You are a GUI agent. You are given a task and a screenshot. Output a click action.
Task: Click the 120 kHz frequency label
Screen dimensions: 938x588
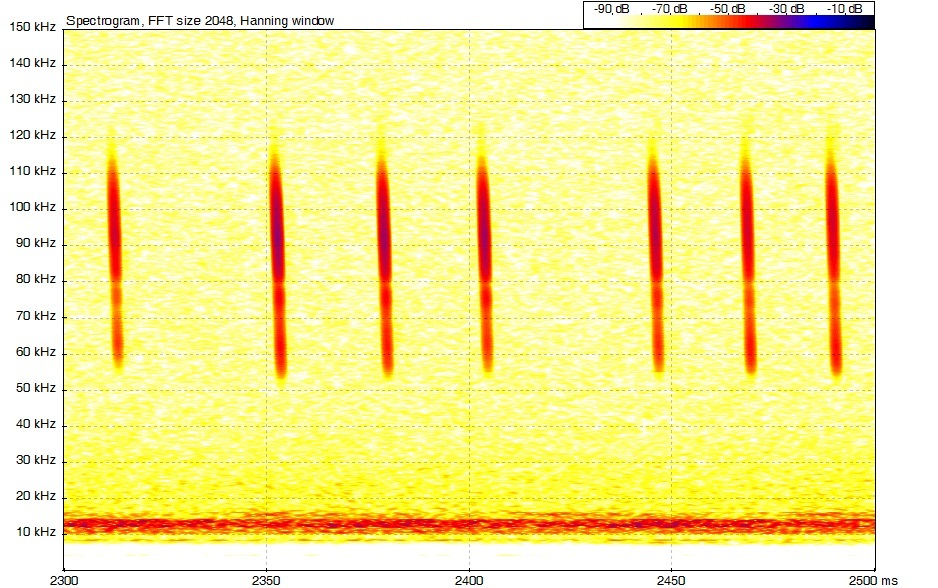tap(33, 135)
